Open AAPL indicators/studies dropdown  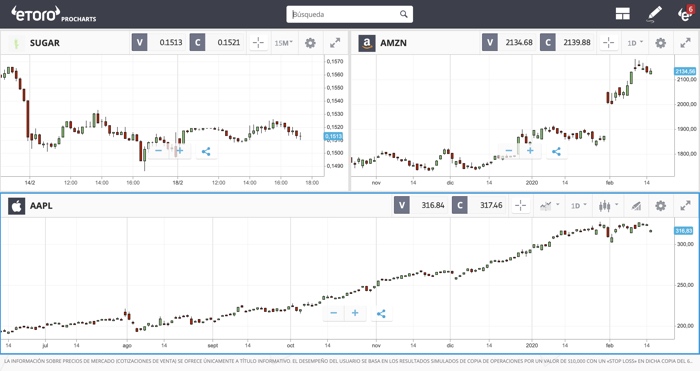(549, 206)
